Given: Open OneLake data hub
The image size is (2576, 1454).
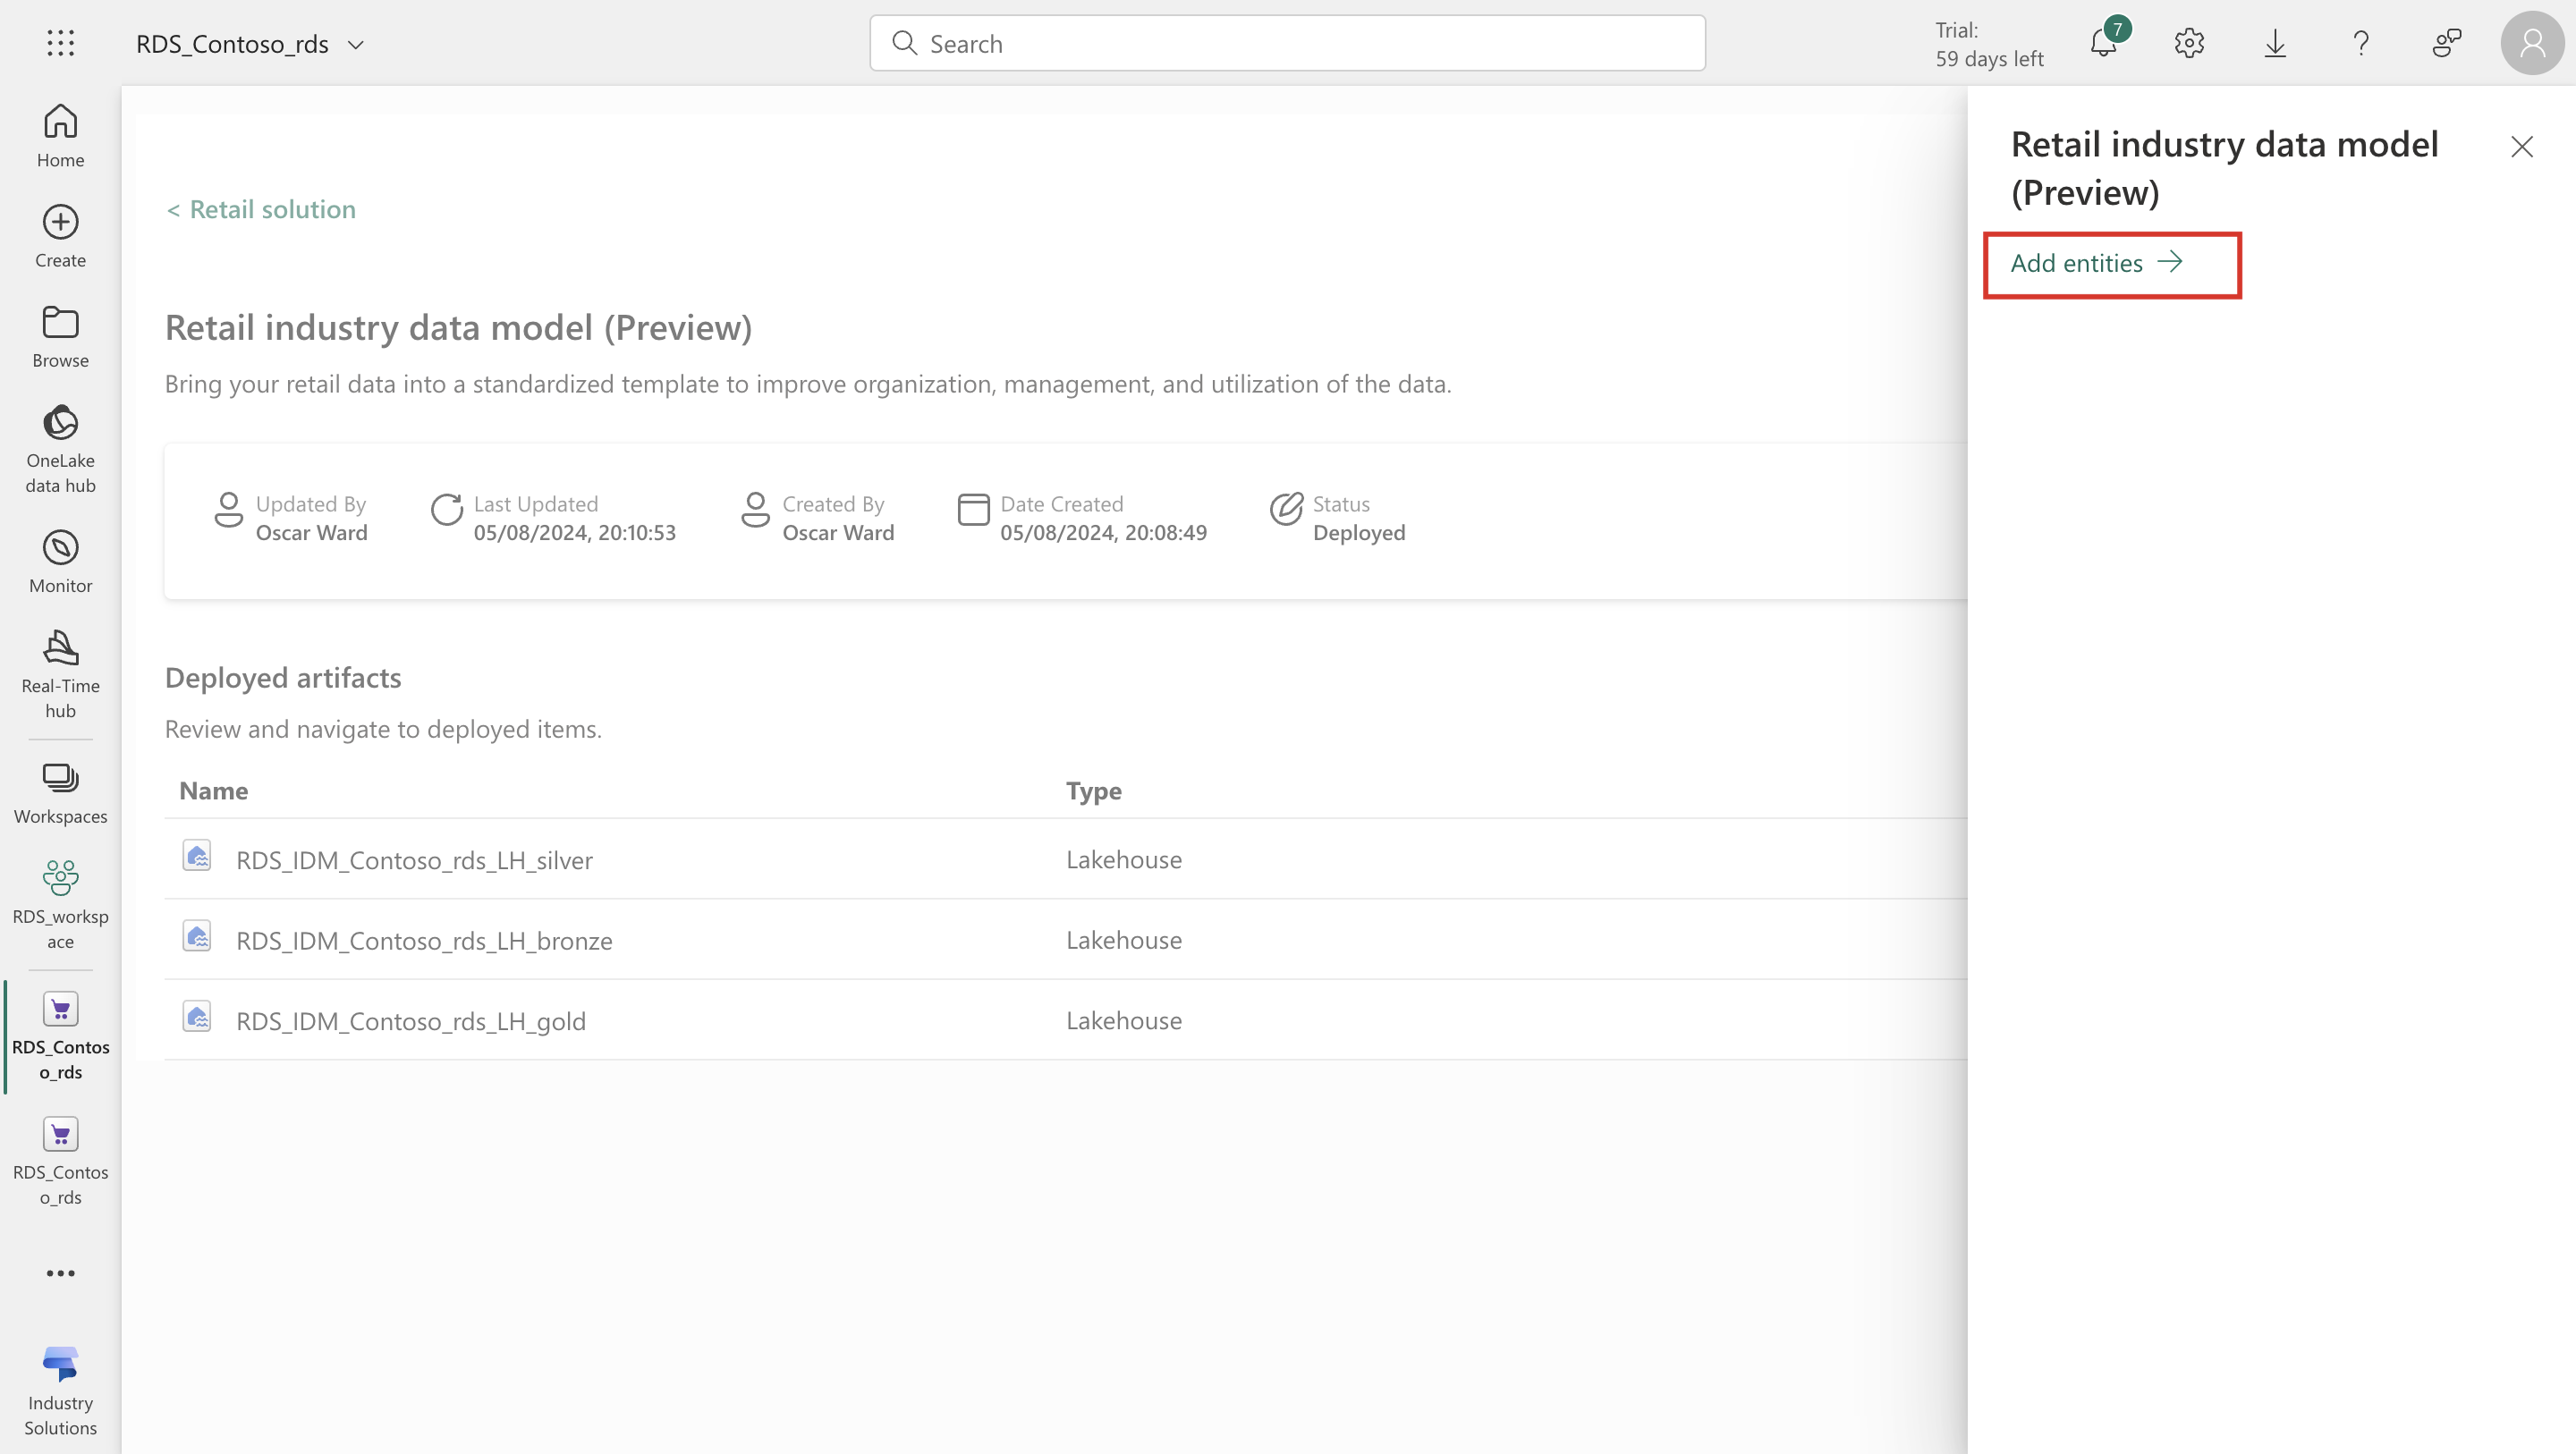Looking at the screenshot, I should point(60,449).
